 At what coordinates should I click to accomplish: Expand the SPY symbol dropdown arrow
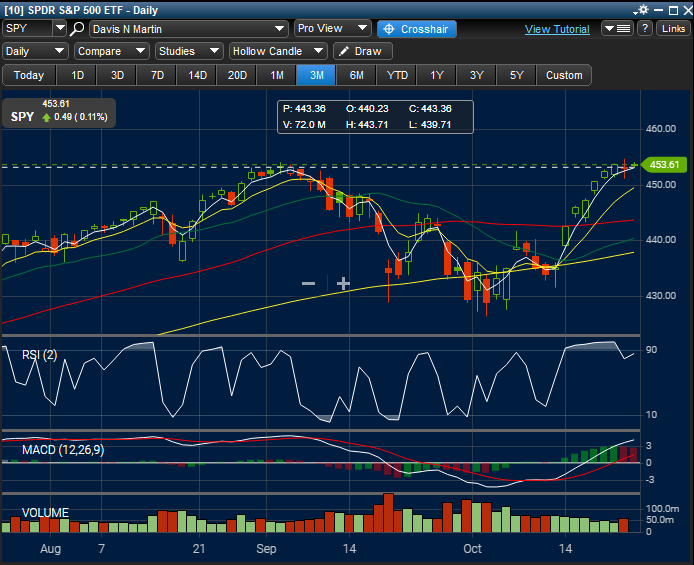tap(60, 29)
